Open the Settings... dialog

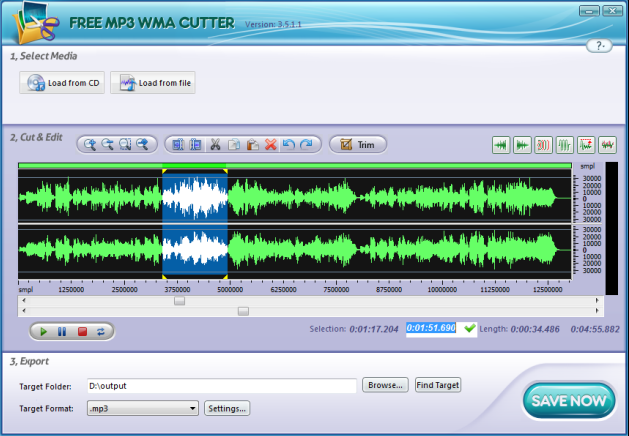coord(227,408)
